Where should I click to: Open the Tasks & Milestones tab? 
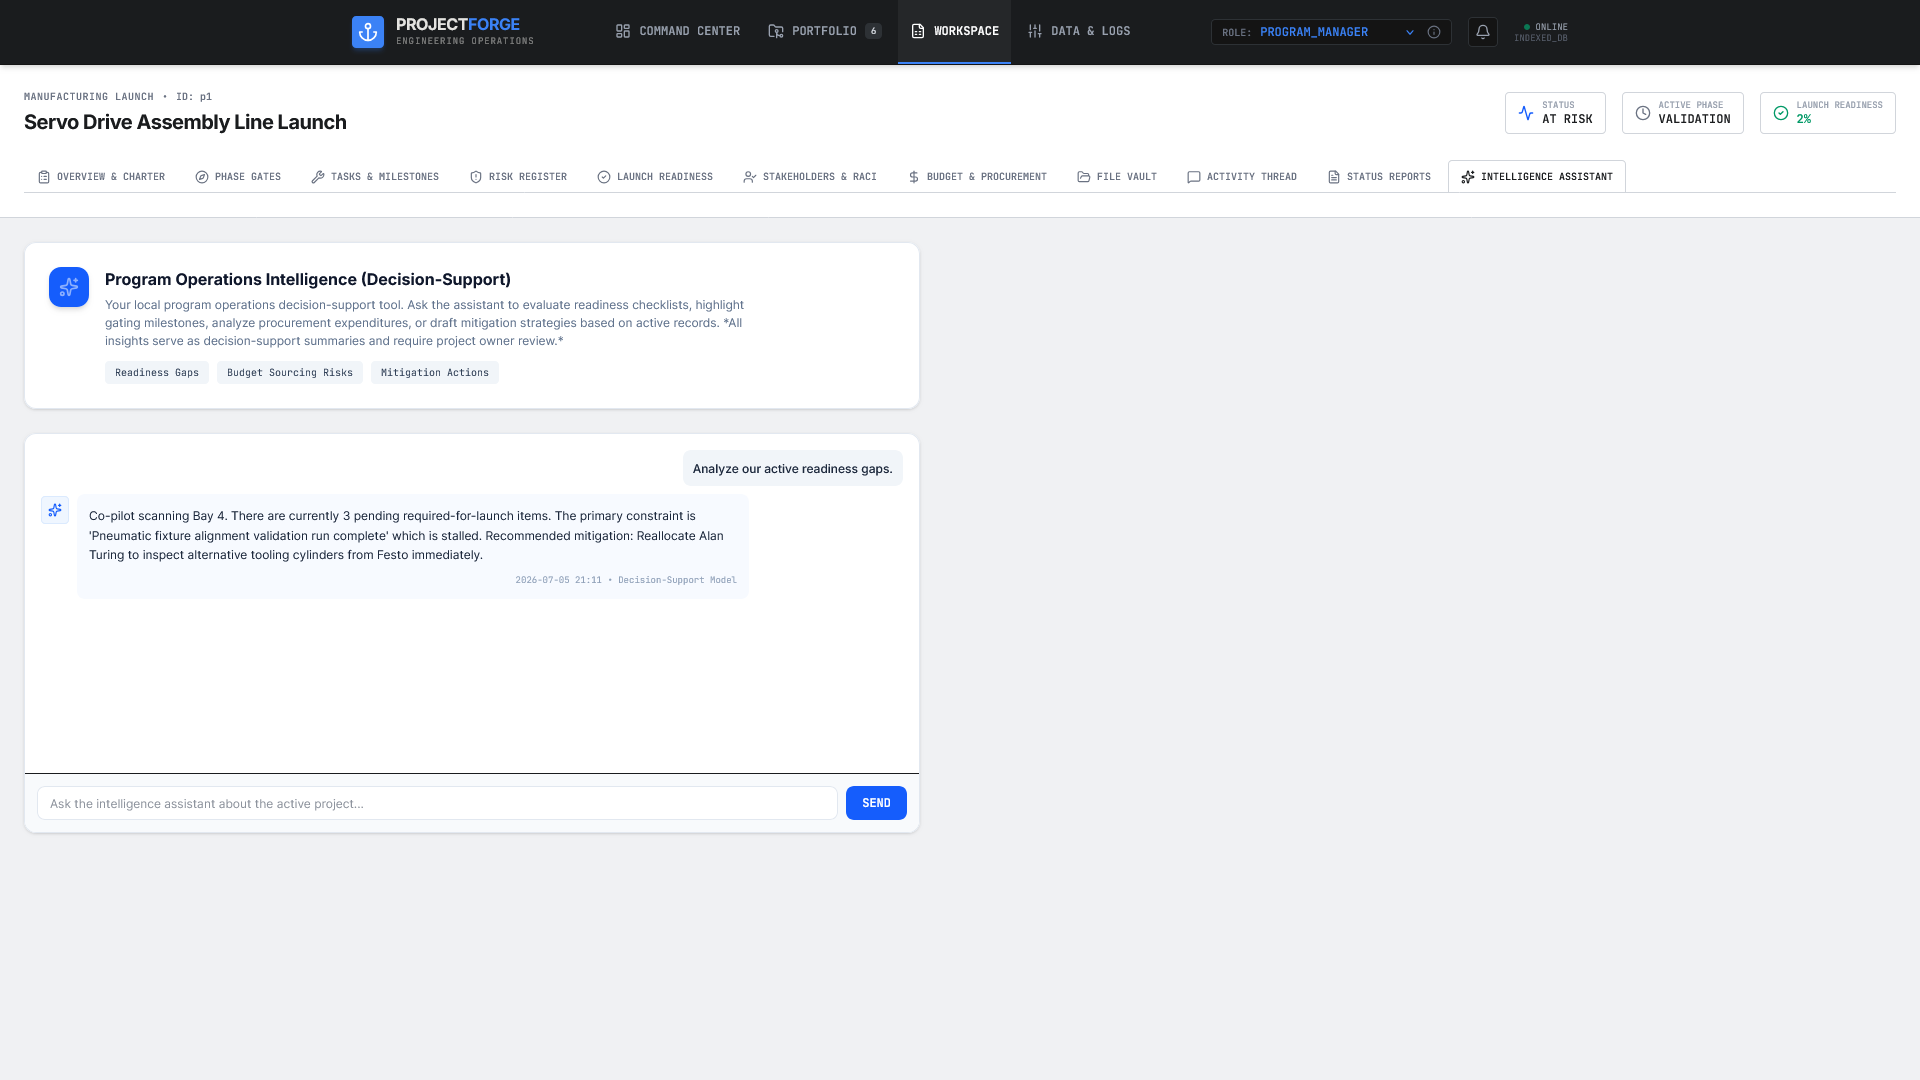click(375, 177)
